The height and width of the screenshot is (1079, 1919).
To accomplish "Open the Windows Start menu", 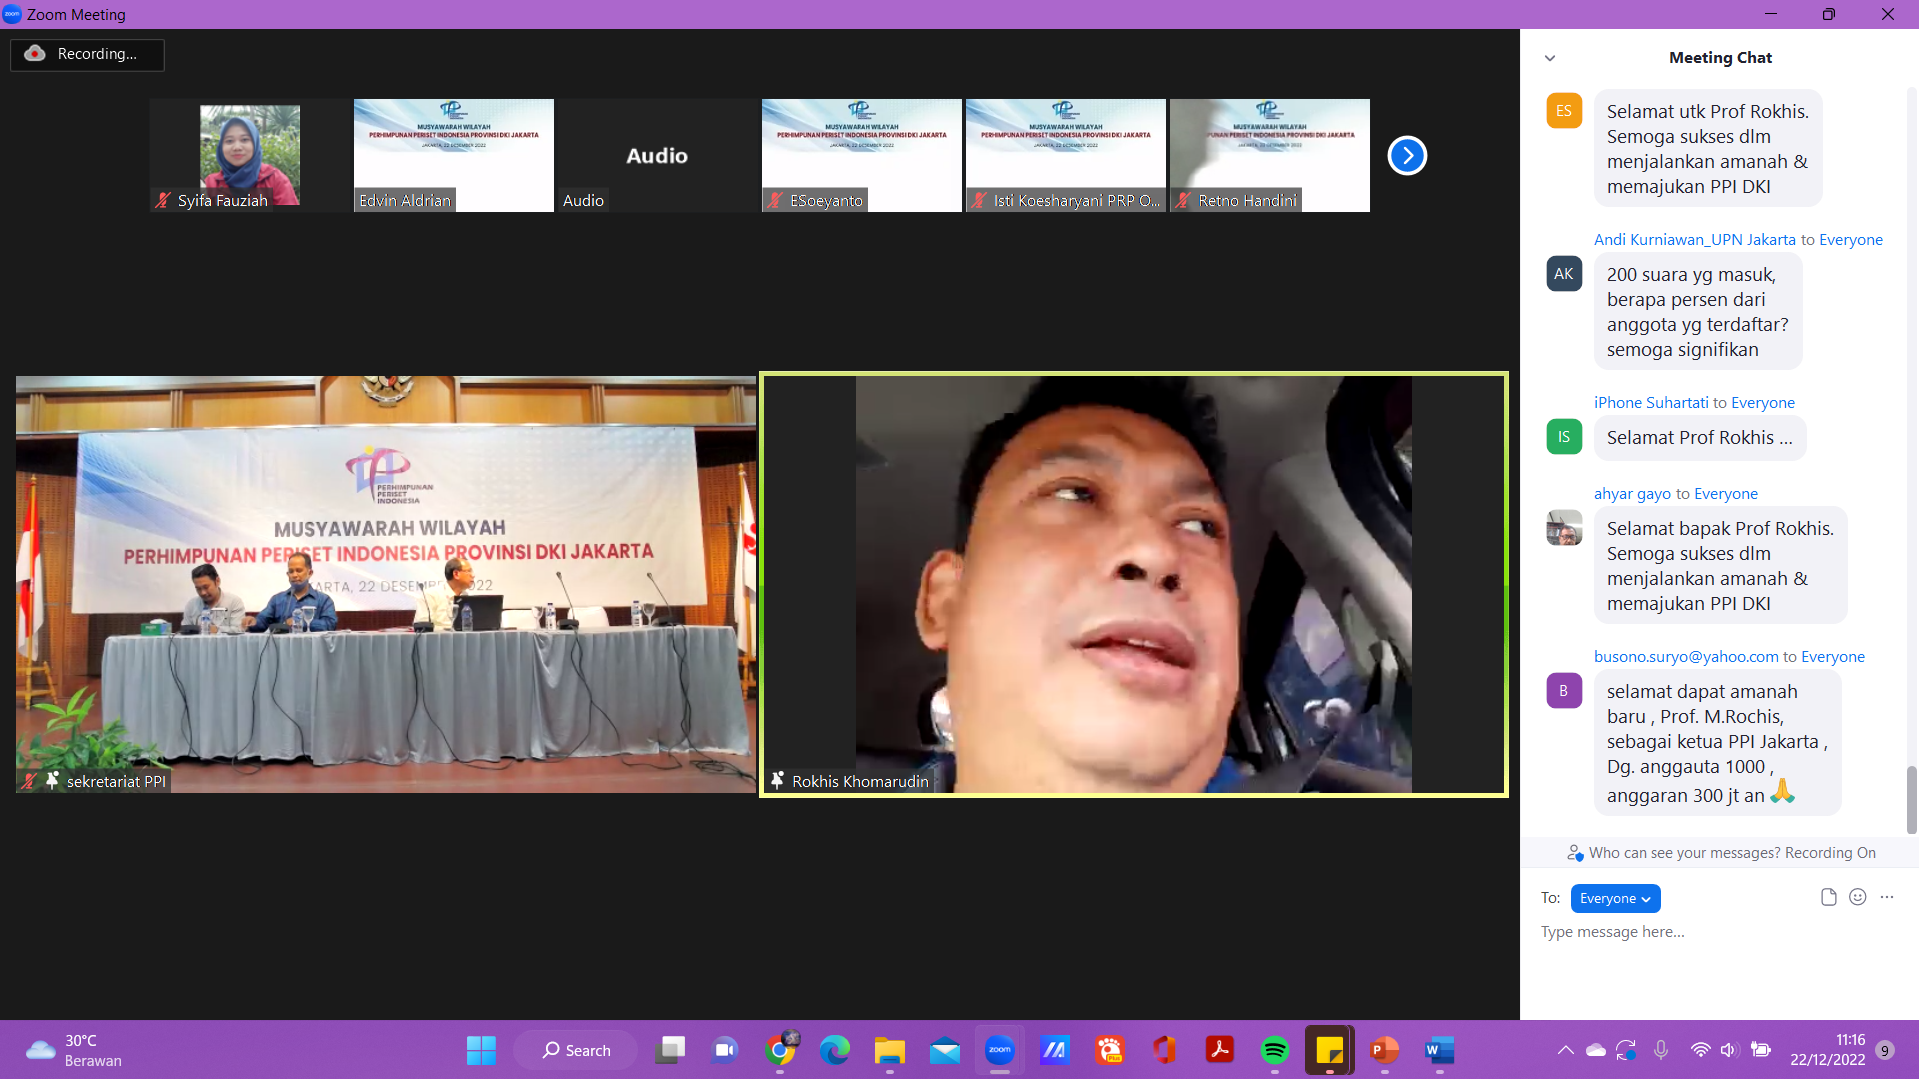I will (481, 1050).
